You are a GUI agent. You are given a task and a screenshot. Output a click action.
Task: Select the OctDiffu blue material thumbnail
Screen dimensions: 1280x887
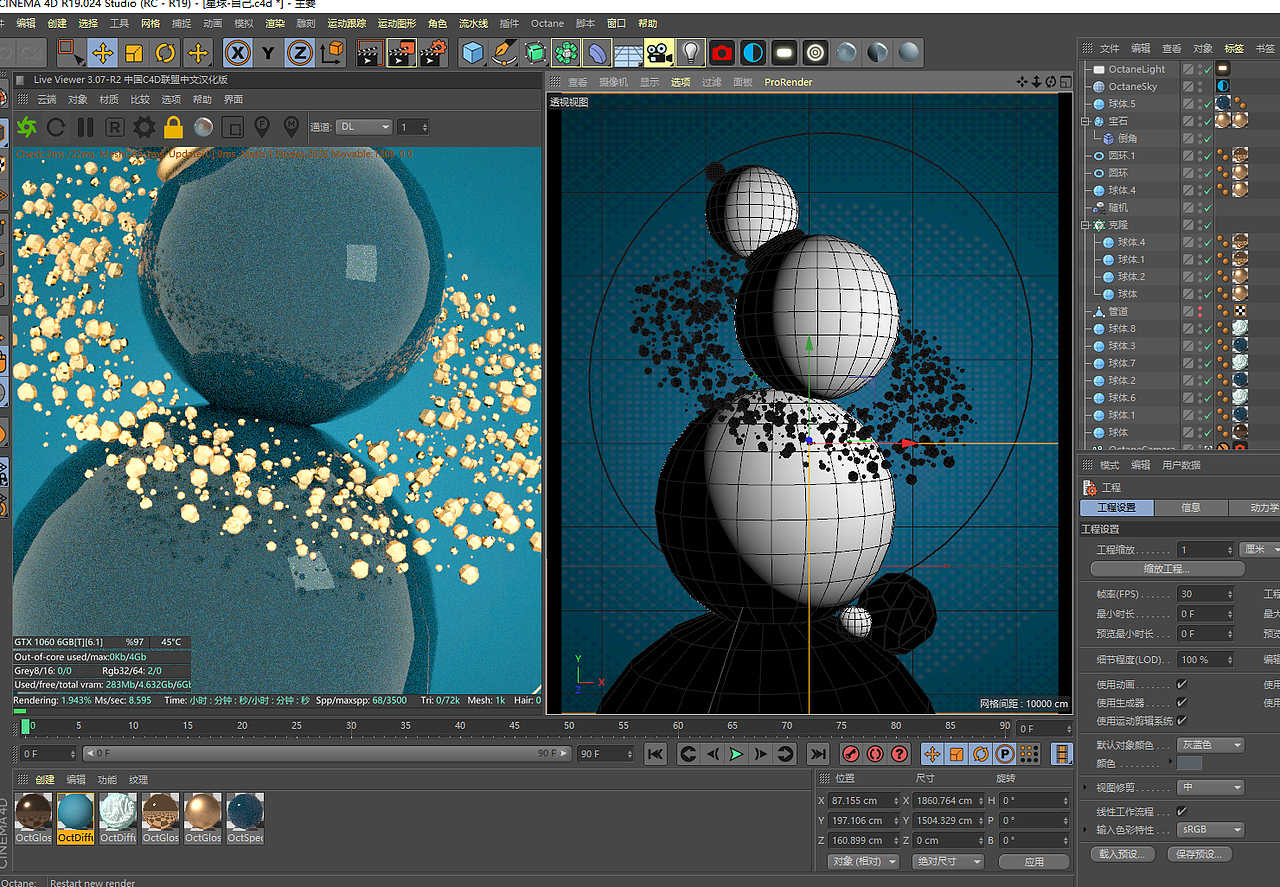coord(75,817)
